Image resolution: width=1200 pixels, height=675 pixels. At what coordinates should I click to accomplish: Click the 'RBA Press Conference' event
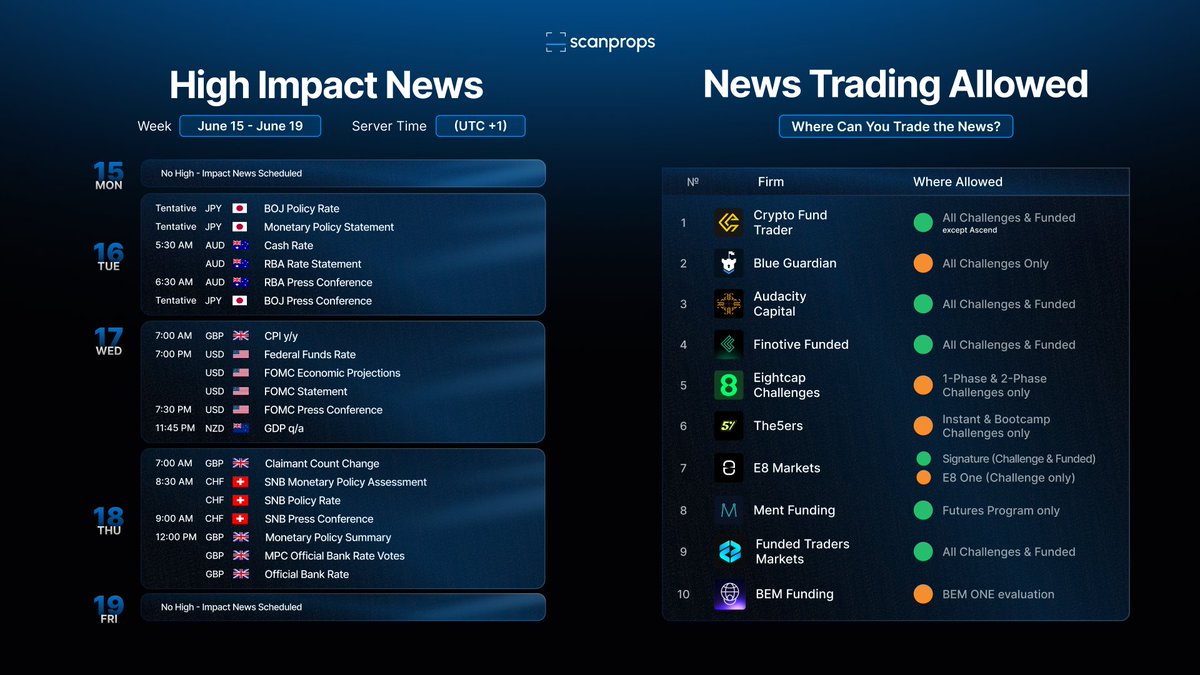coord(318,282)
